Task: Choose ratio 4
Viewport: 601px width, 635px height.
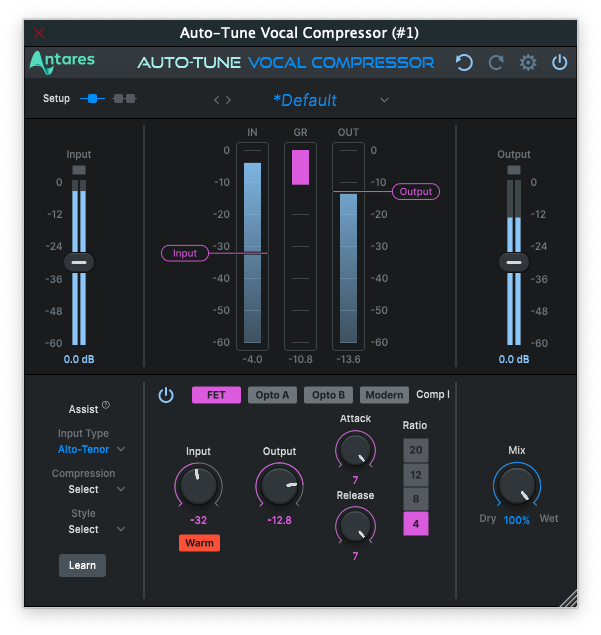Action: [416, 524]
